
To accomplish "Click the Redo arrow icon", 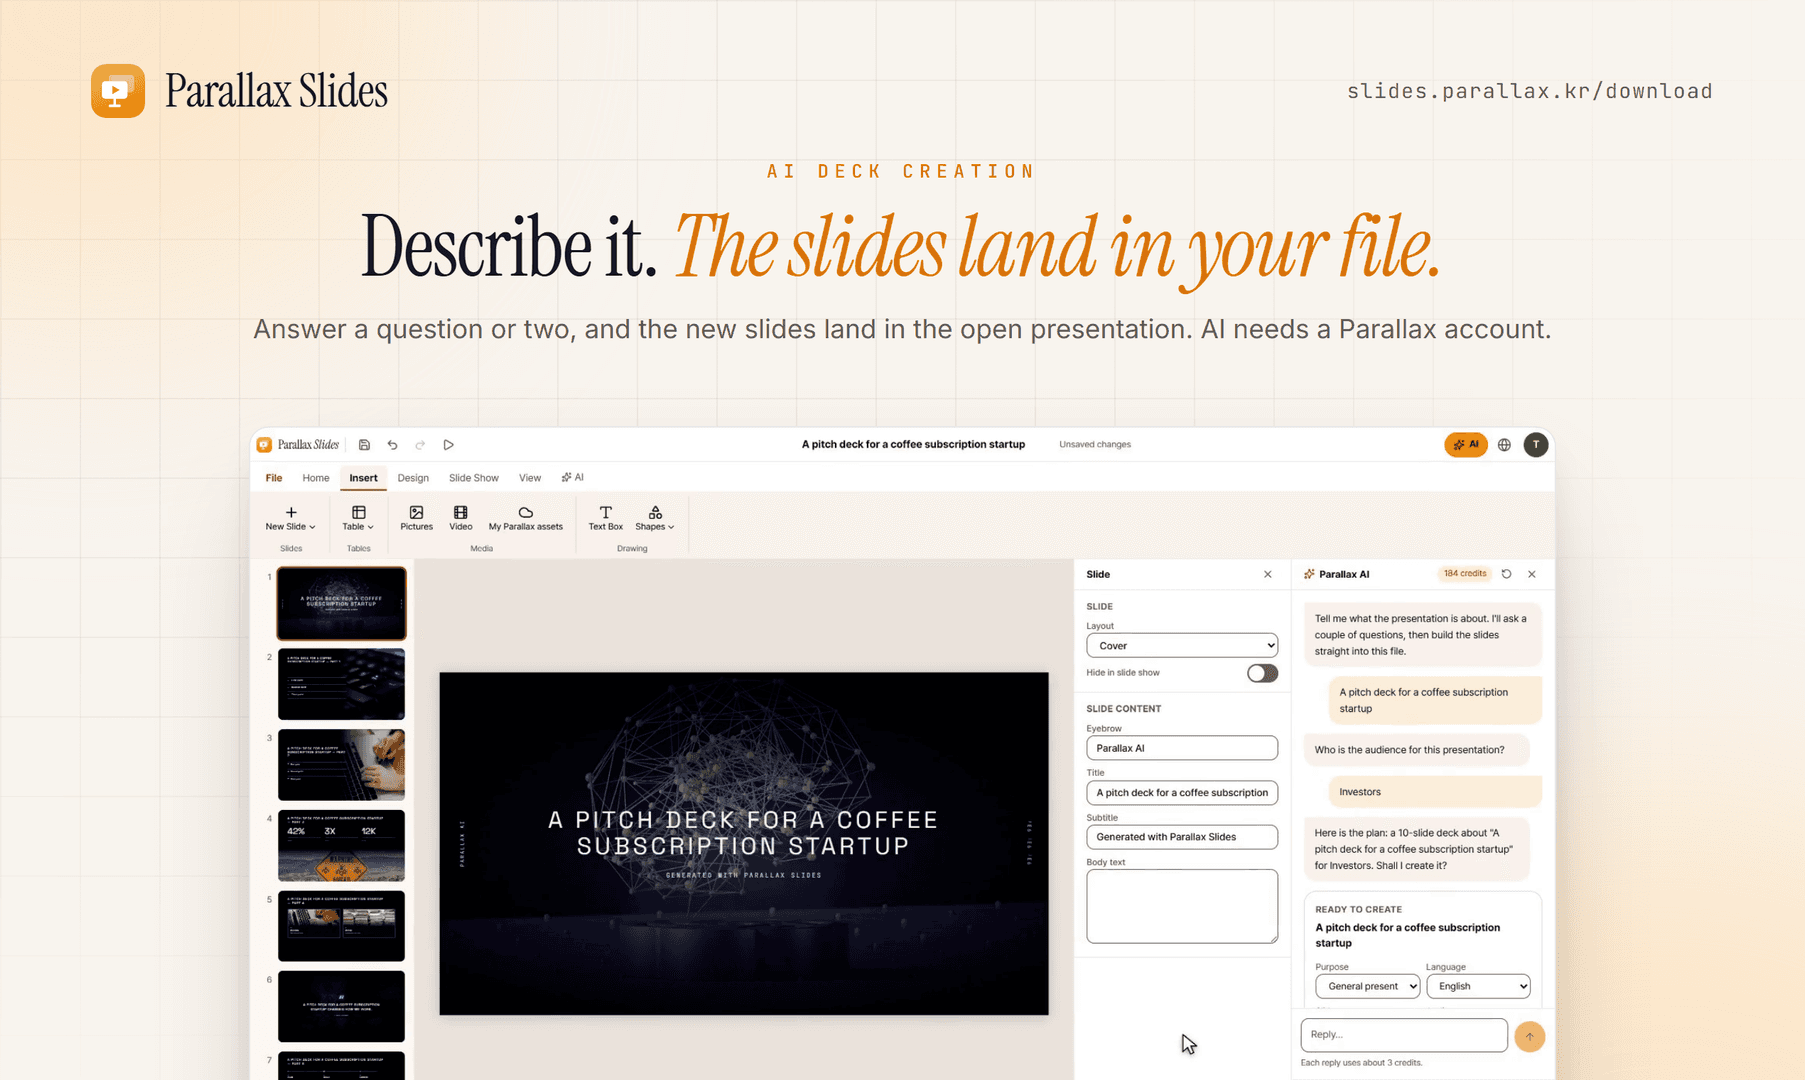I will [x=420, y=445].
